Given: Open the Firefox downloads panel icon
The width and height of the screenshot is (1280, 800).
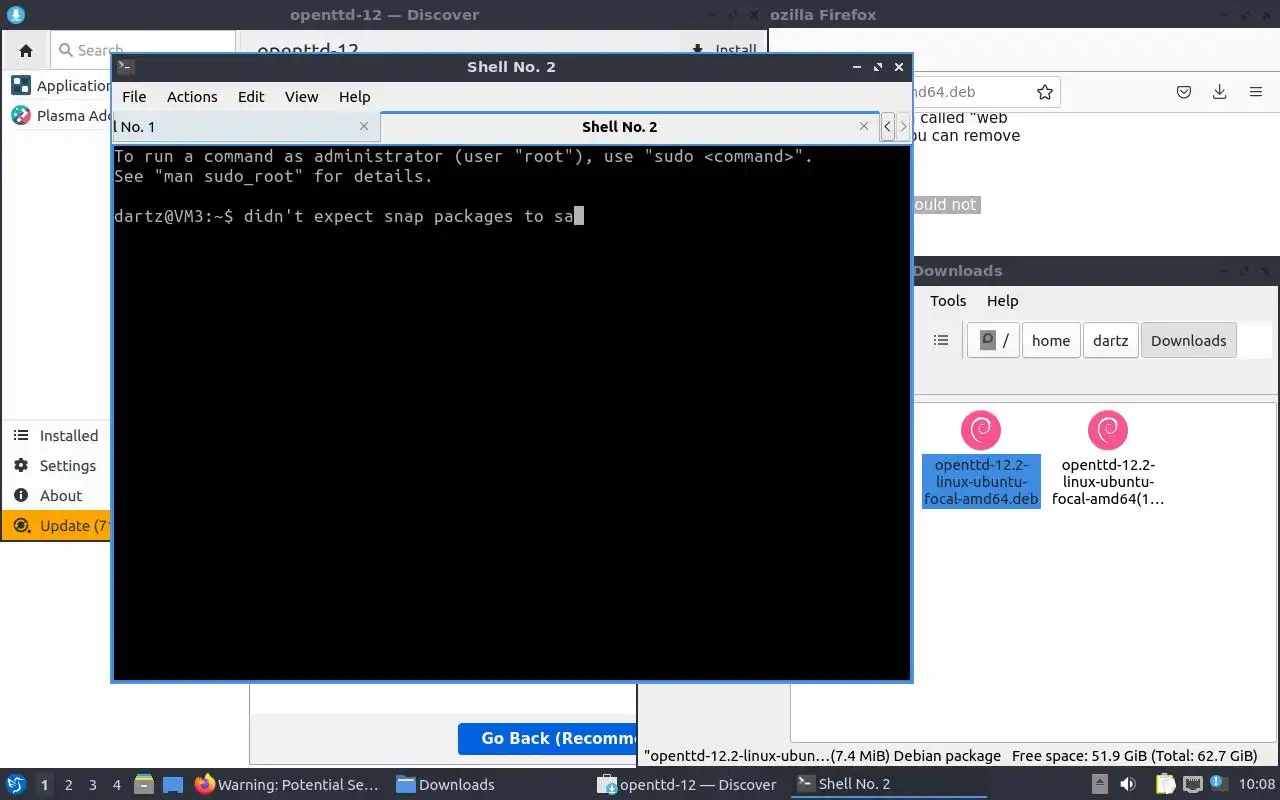Looking at the screenshot, I should click(1220, 92).
